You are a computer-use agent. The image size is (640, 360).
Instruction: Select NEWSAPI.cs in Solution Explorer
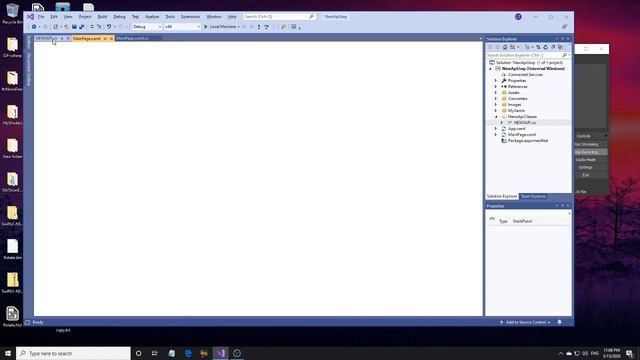tap(524, 122)
